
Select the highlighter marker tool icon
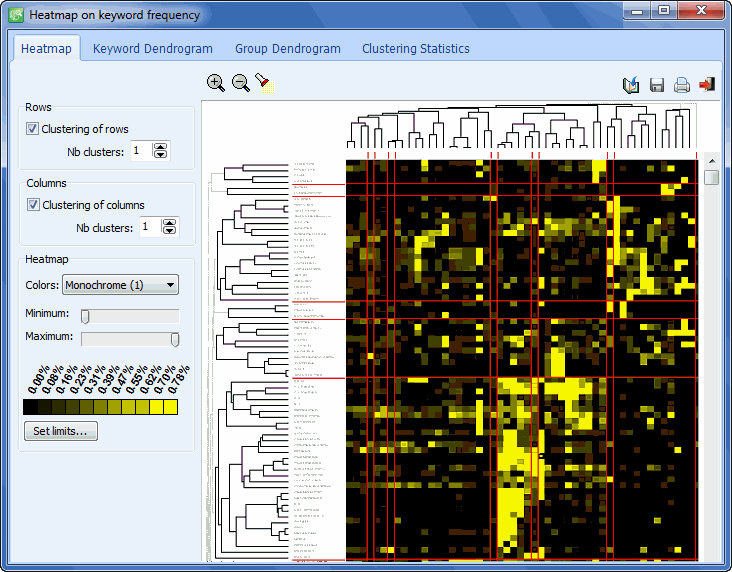(x=262, y=82)
